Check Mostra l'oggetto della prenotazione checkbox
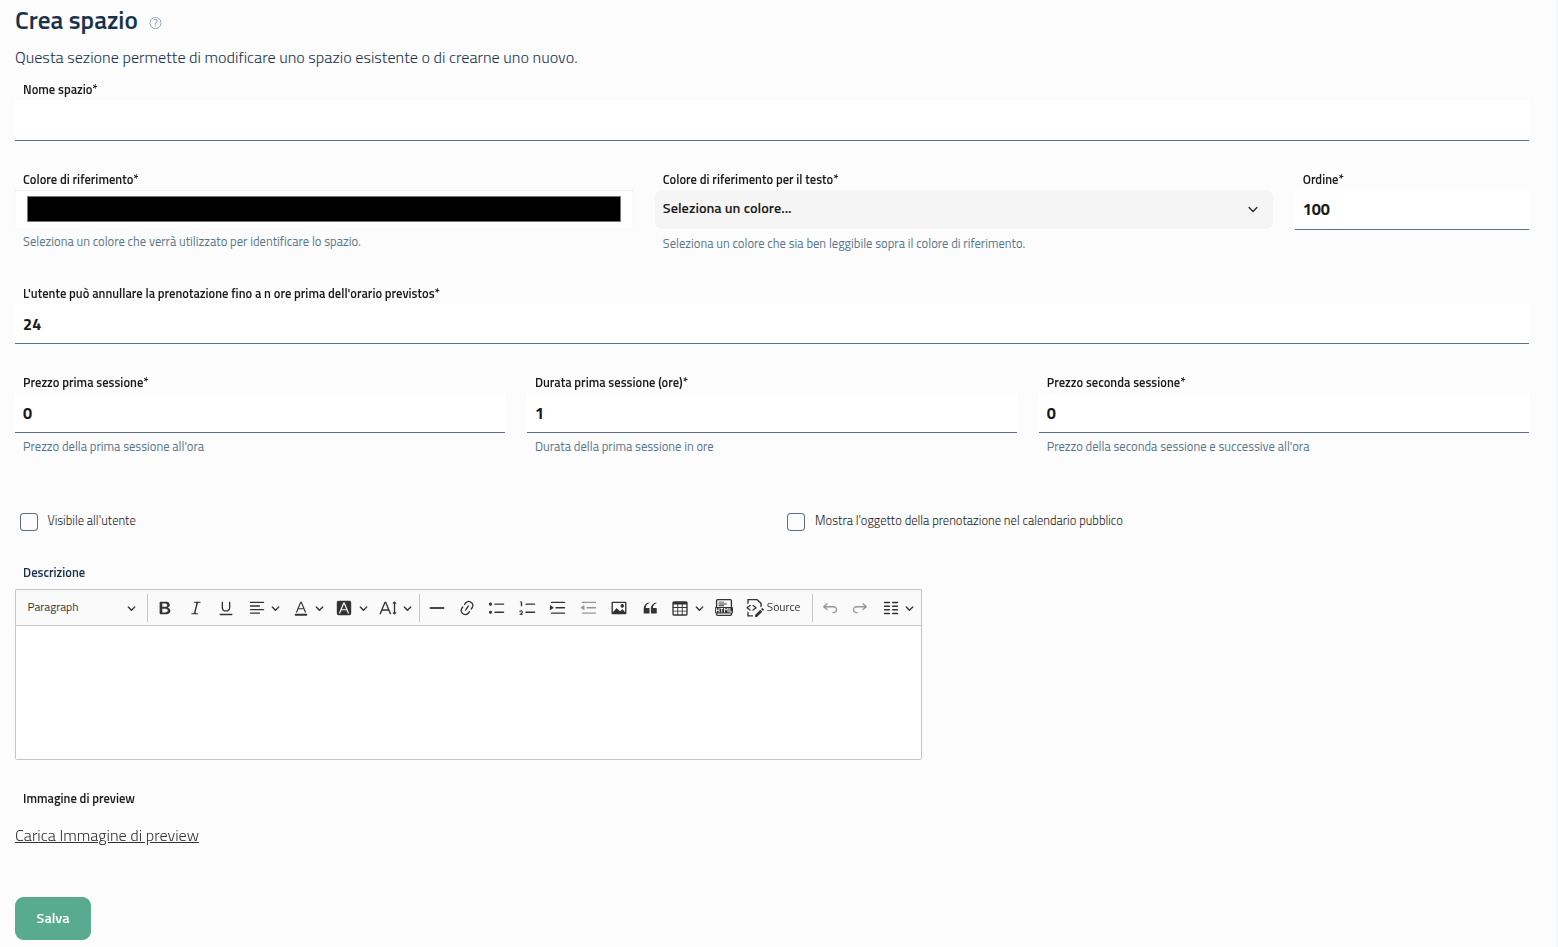This screenshot has width=1558, height=947. (796, 522)
